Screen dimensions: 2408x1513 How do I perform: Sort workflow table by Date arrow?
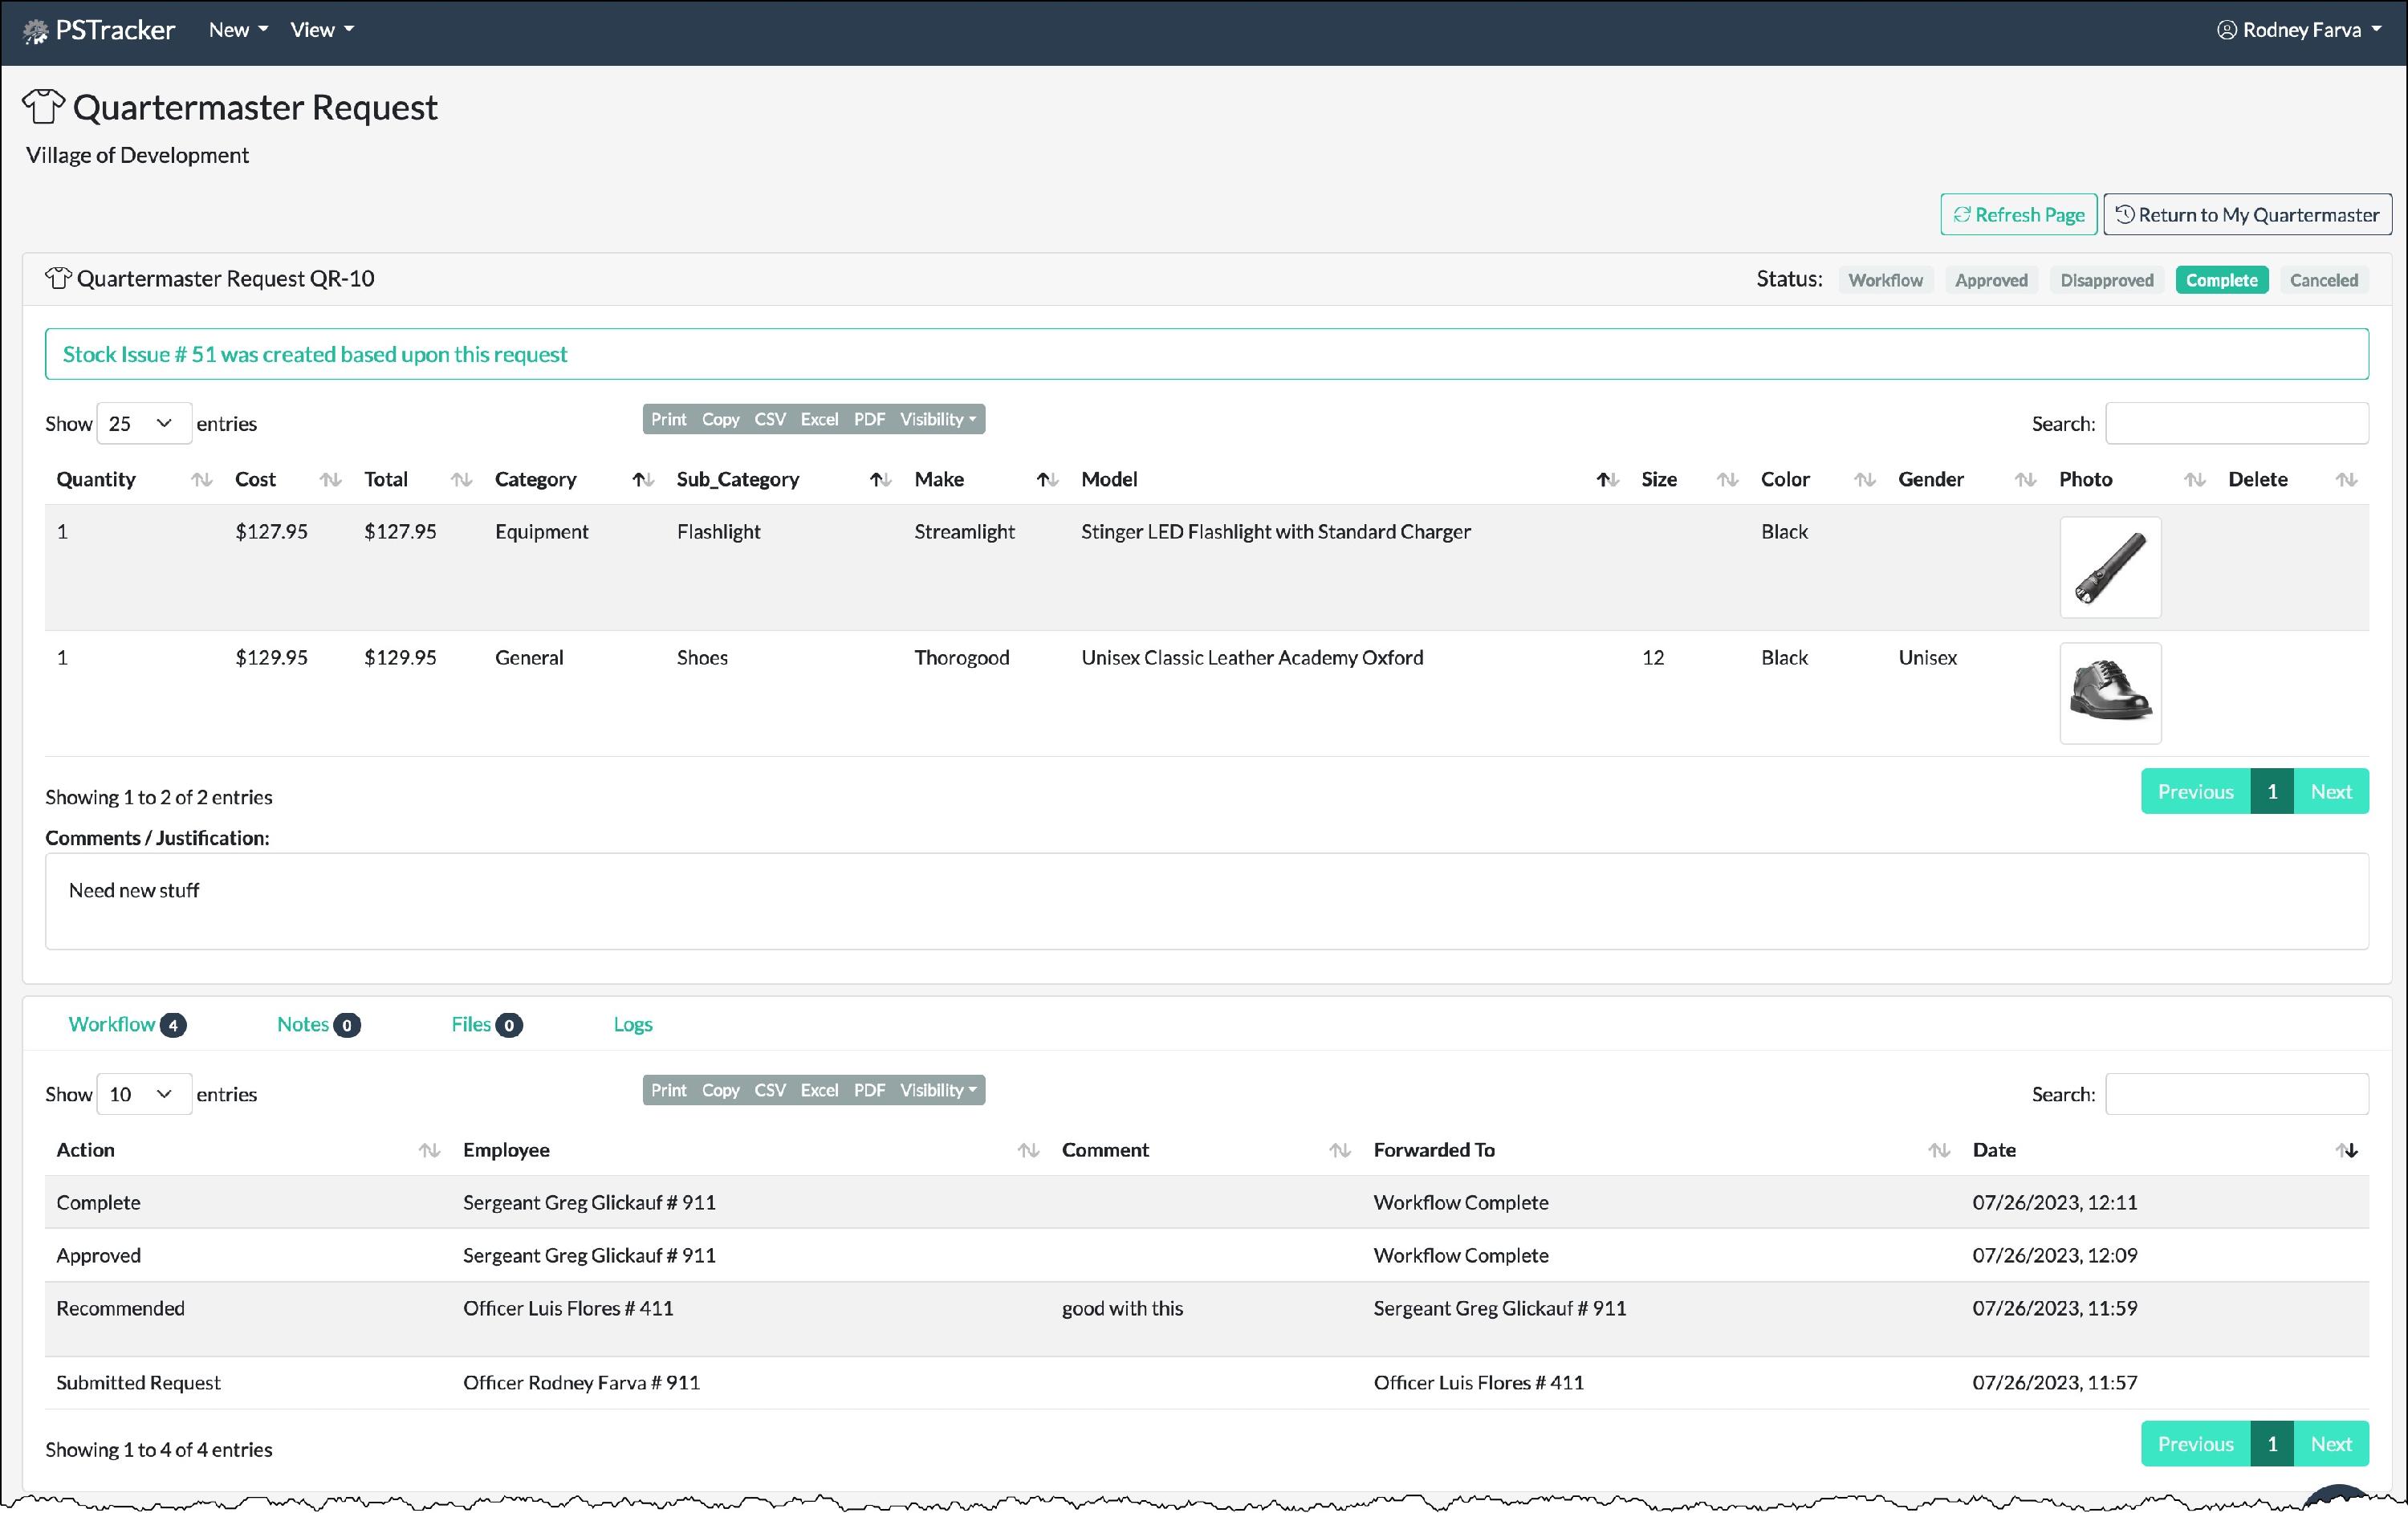pos(2346,1150)
